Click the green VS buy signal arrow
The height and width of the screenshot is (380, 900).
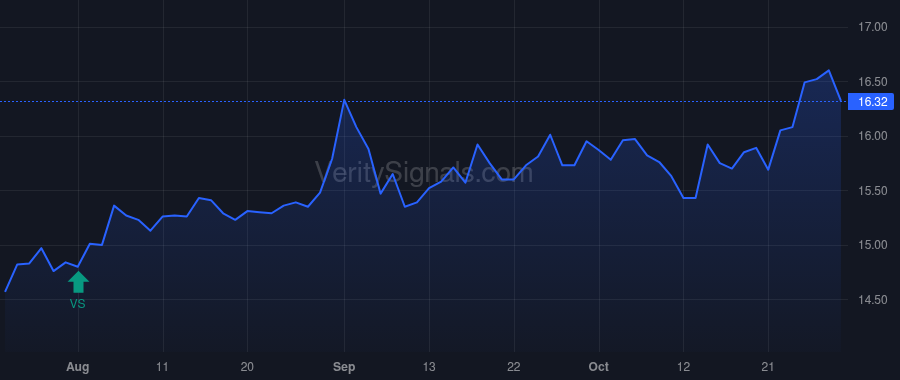click(x=78, y=282)
